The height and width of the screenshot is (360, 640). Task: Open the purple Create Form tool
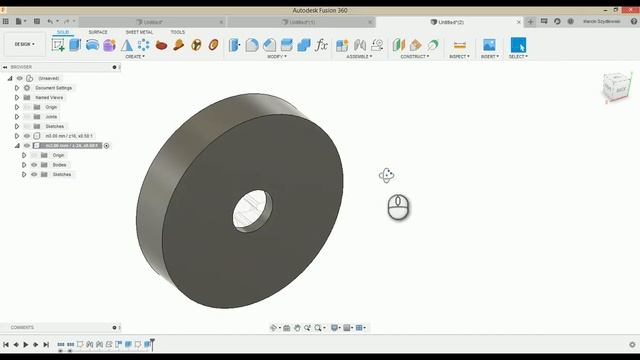pyautogui.click(x=109, y=45)
